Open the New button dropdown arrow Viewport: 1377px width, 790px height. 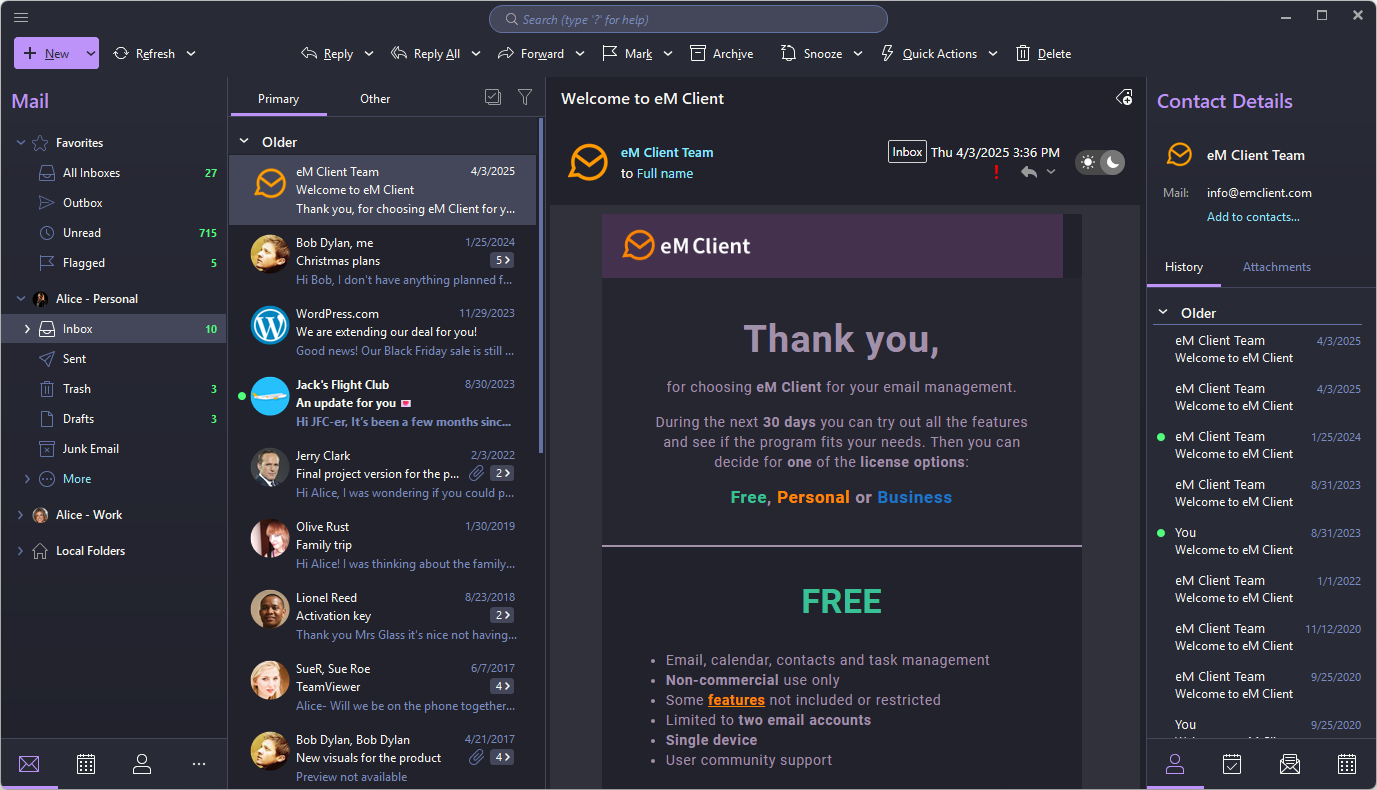[x=91, y=54]
